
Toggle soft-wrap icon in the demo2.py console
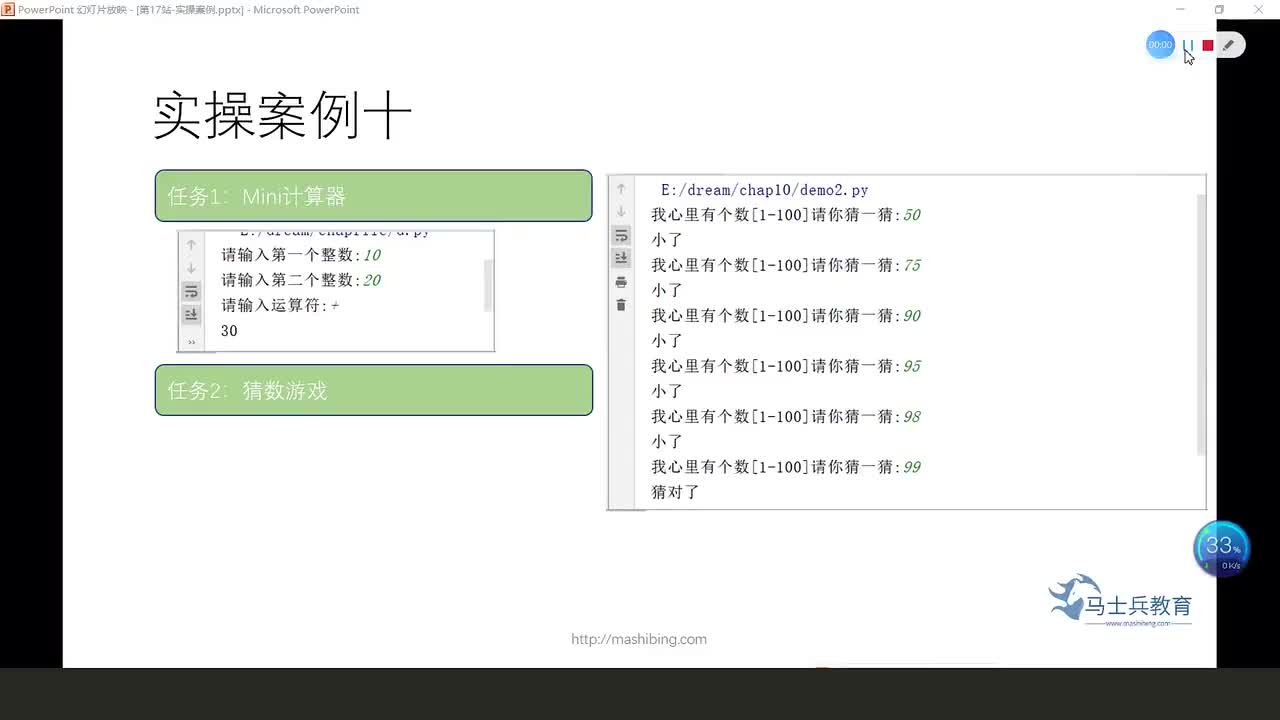[621, 235]
